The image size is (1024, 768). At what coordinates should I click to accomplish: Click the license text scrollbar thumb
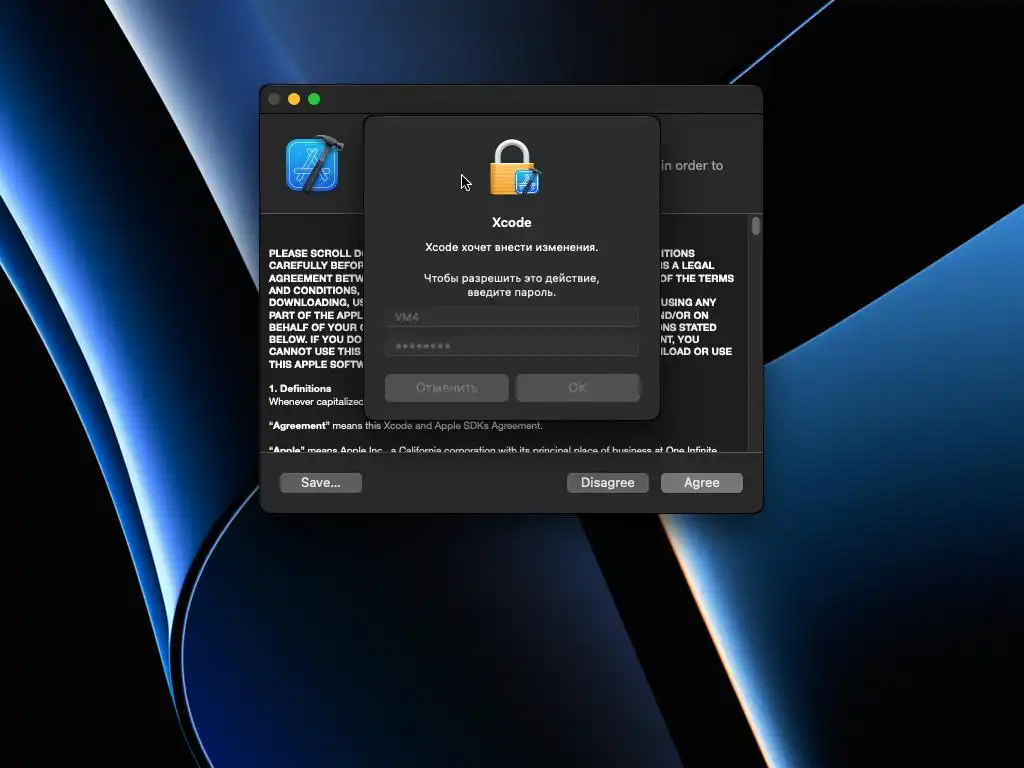pos(756,226)
